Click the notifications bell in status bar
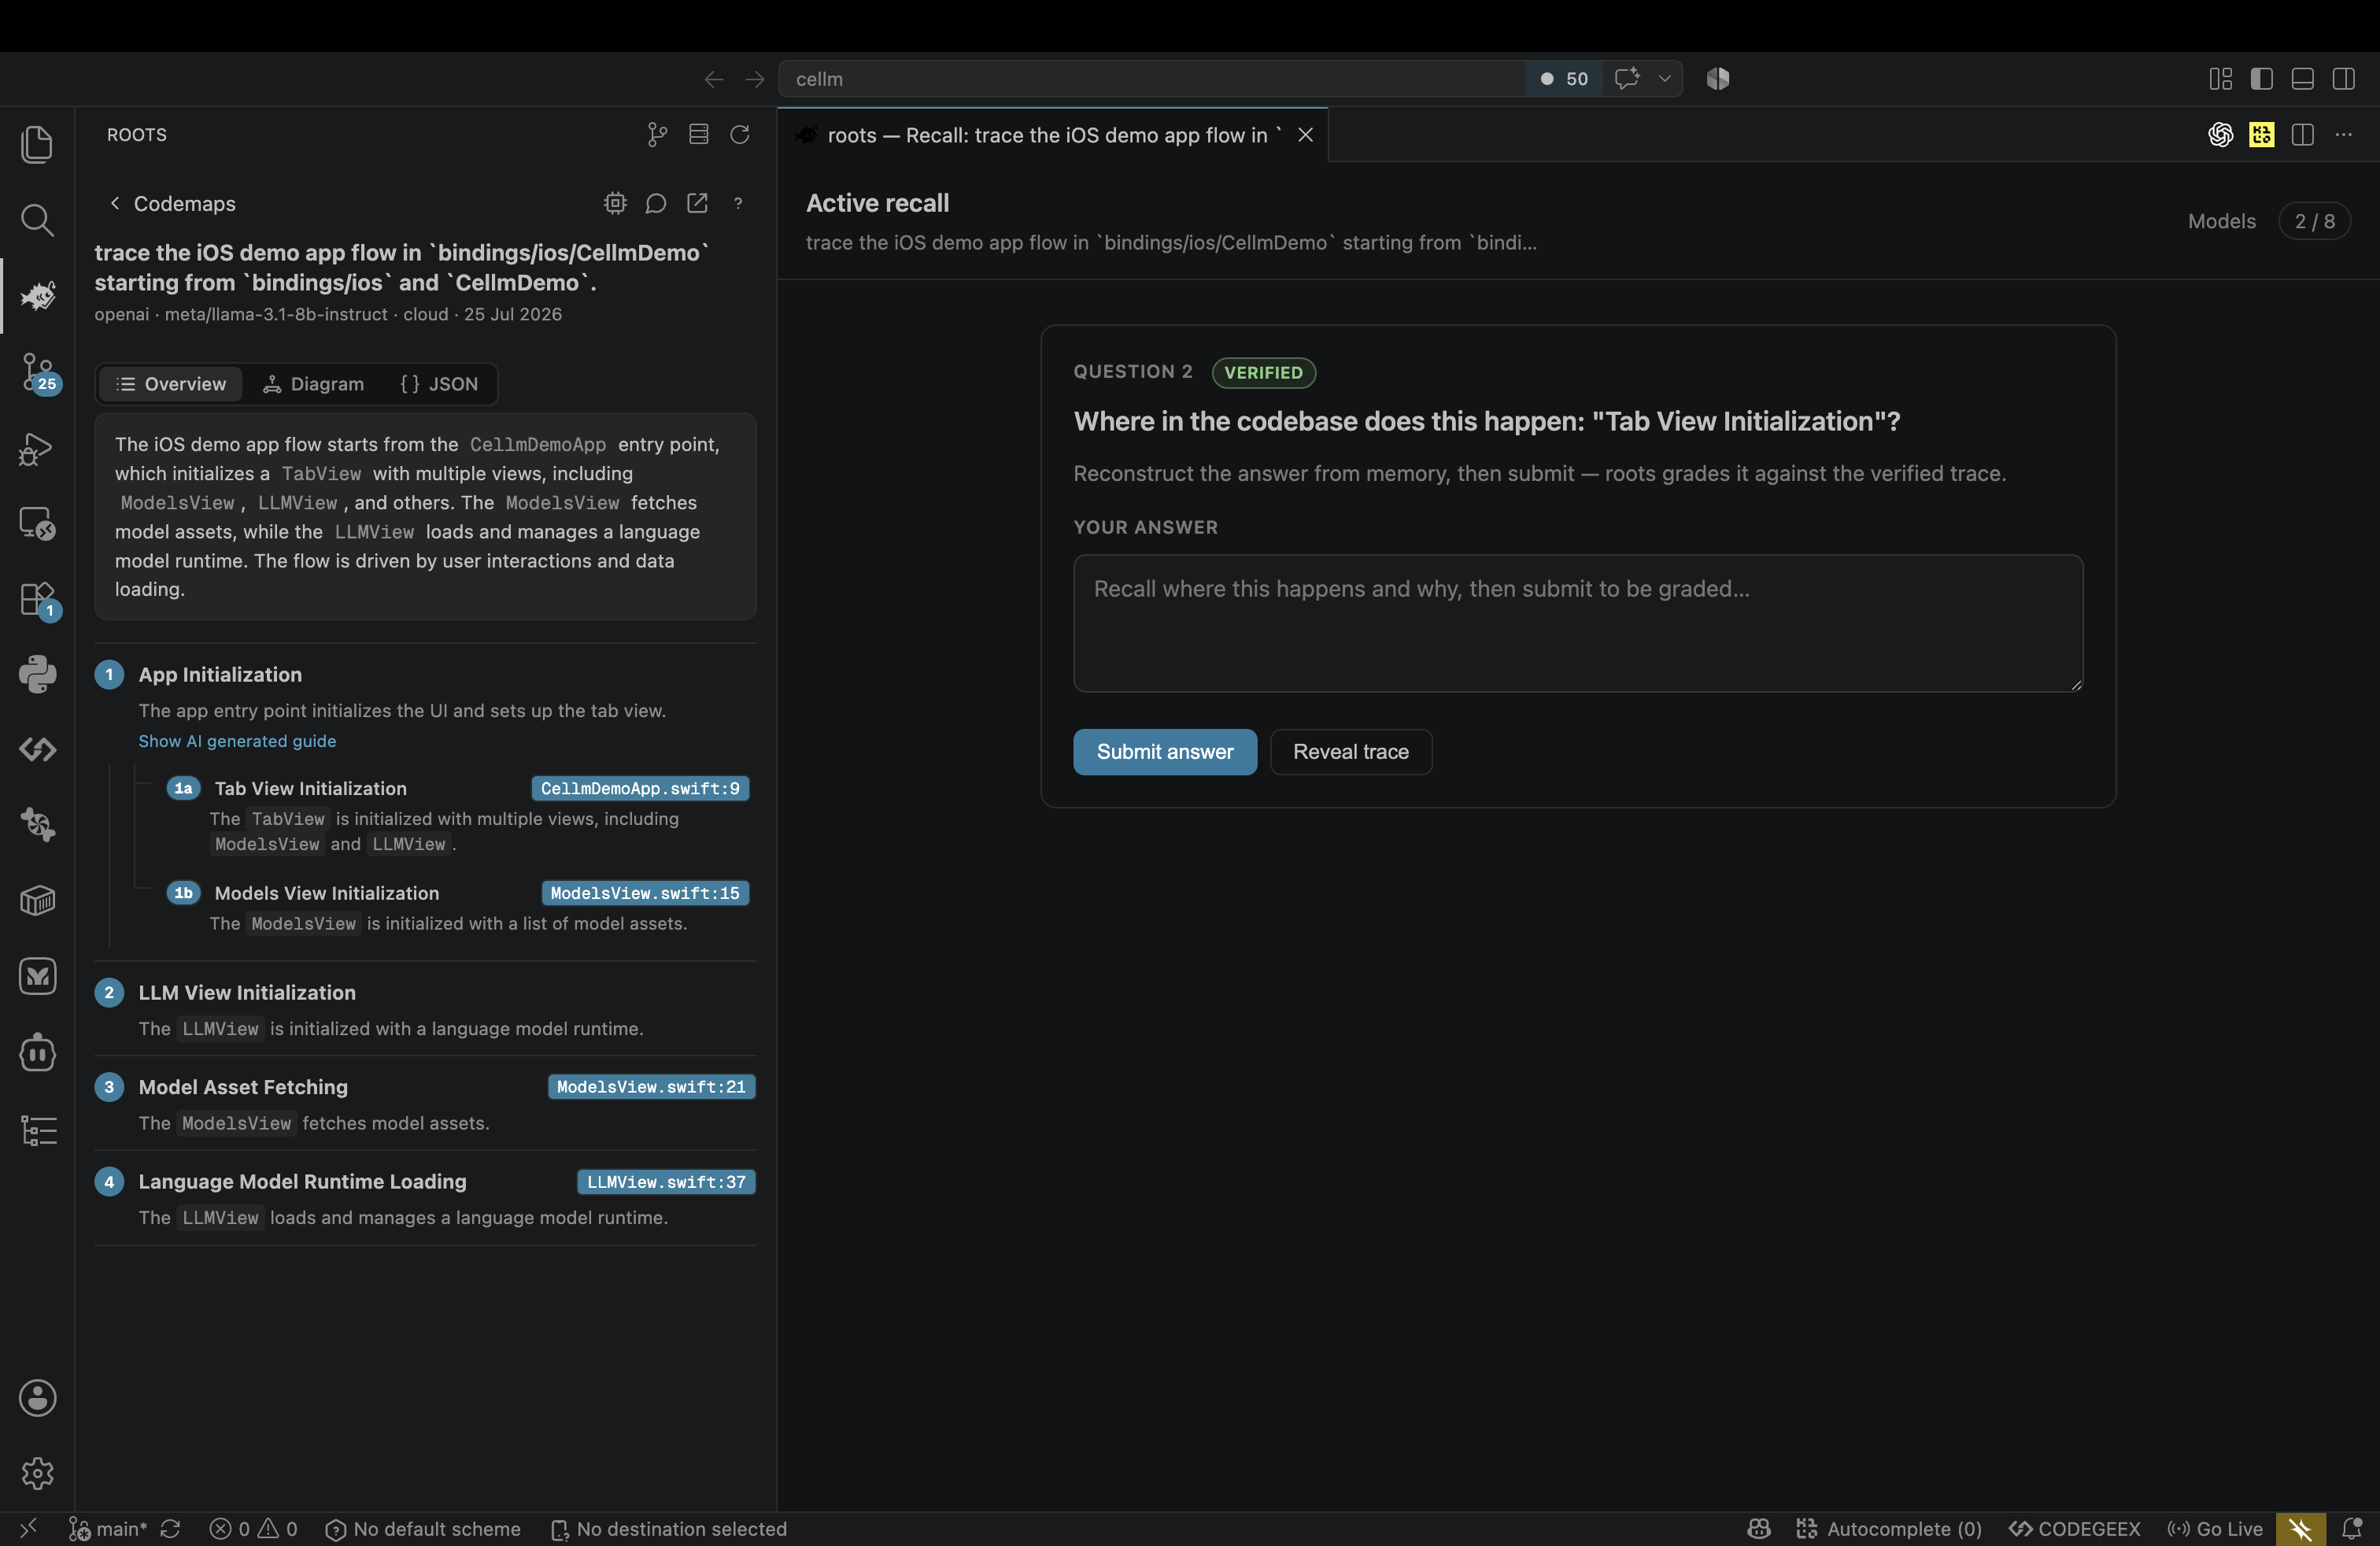The image size is (2380, 1546). [x=2352, y=1528]
